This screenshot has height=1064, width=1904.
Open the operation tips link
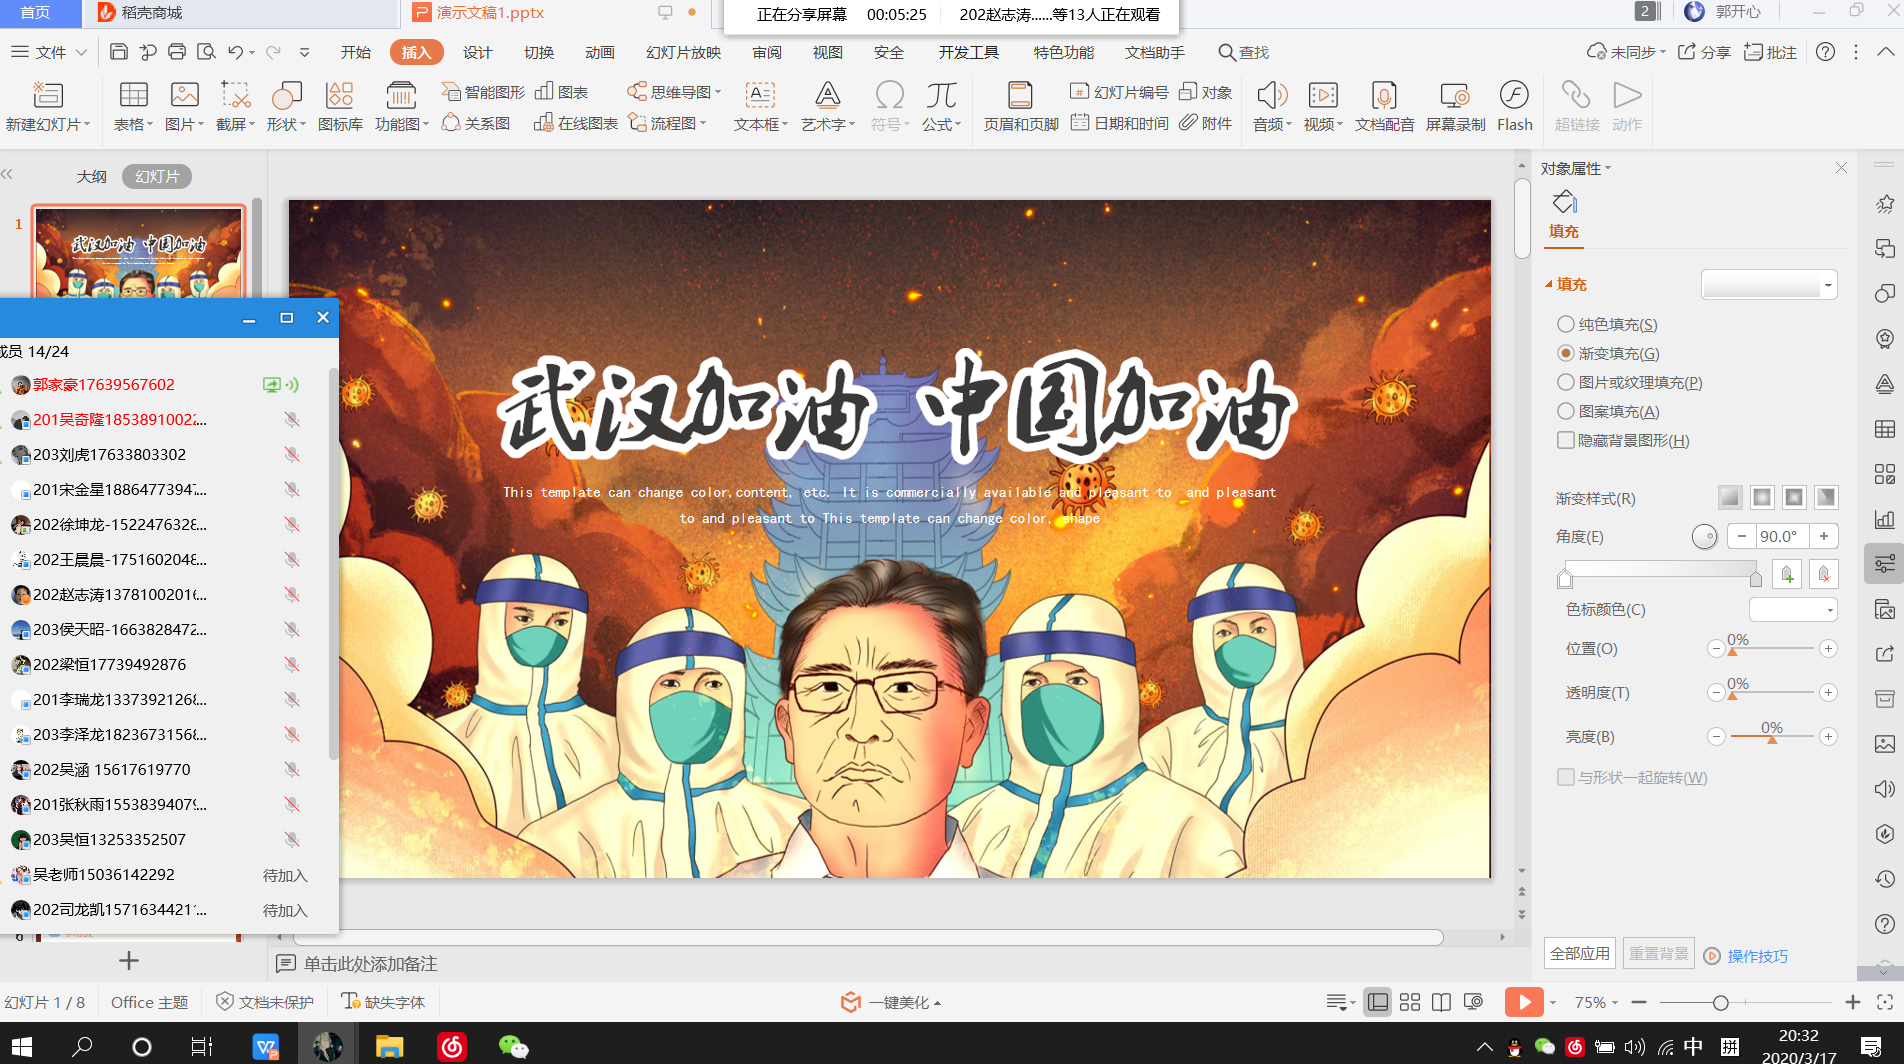pyautogui.click(x=1757, y=956)
